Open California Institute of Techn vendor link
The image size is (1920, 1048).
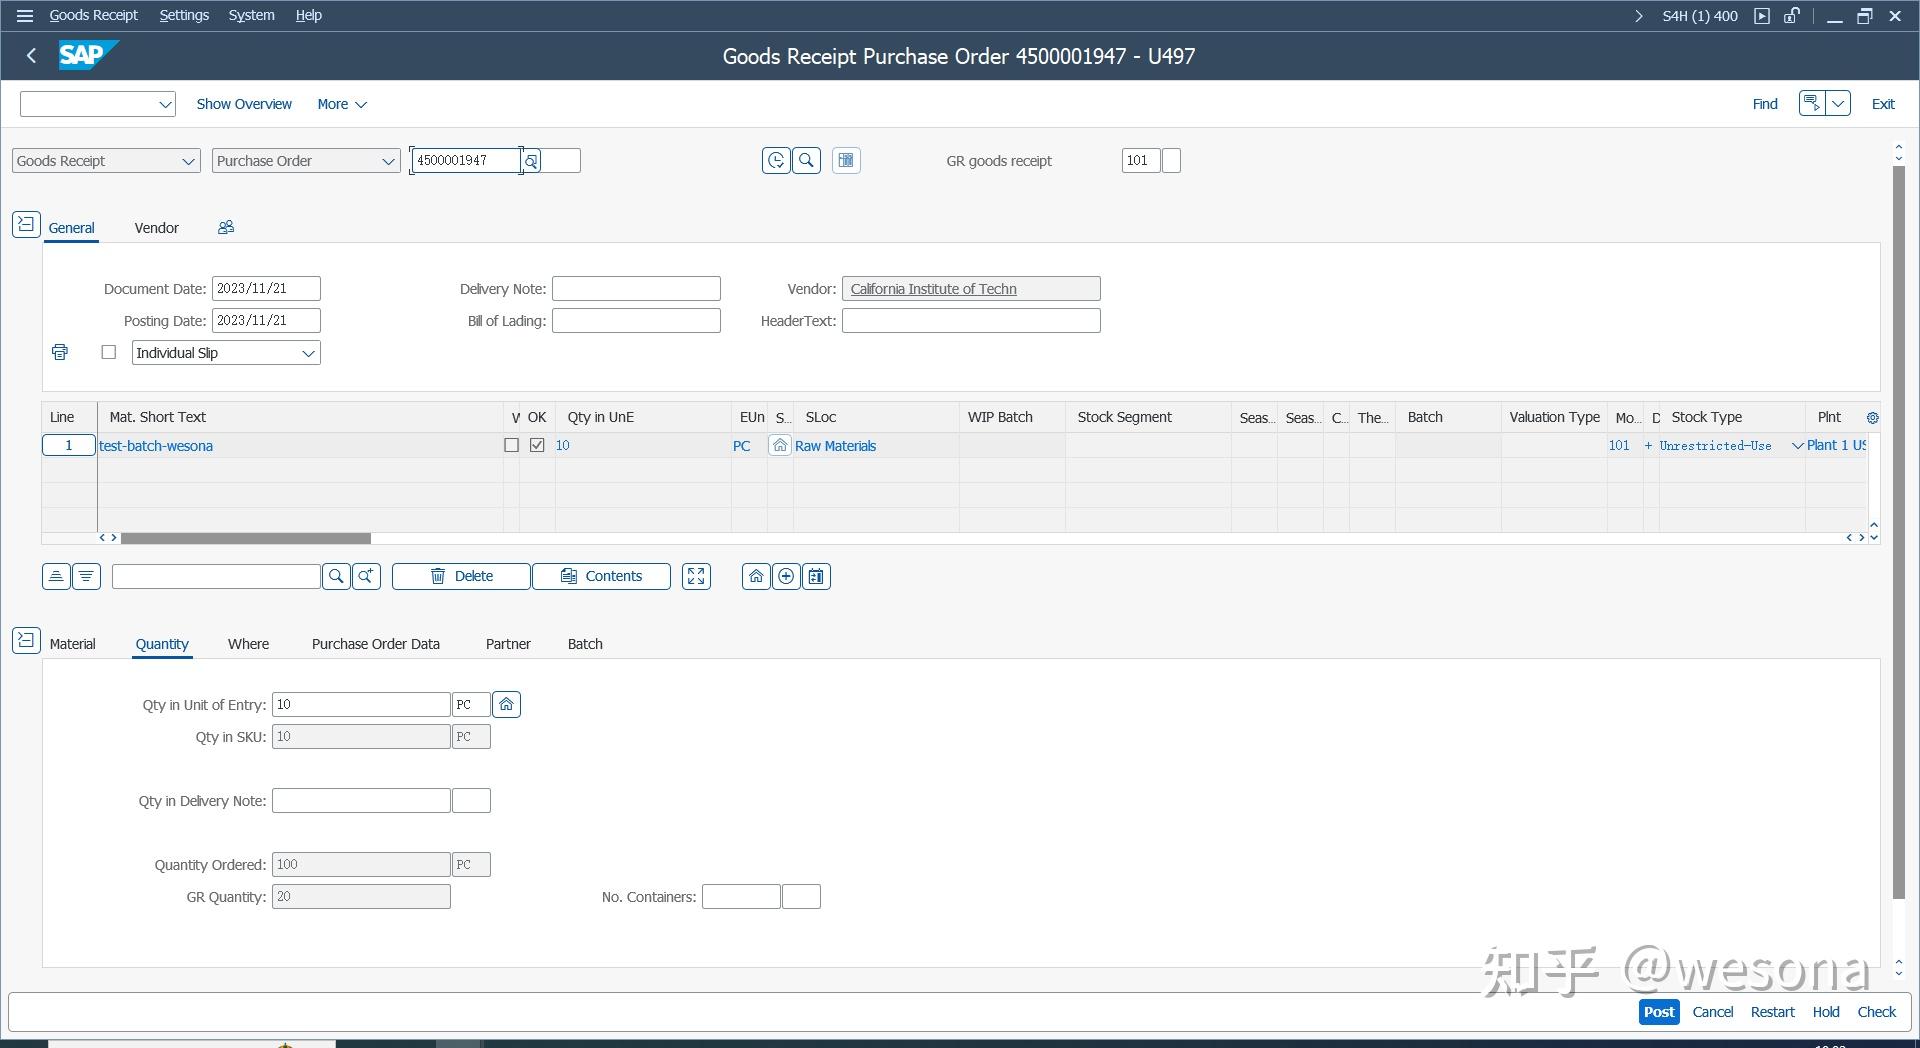933,289
